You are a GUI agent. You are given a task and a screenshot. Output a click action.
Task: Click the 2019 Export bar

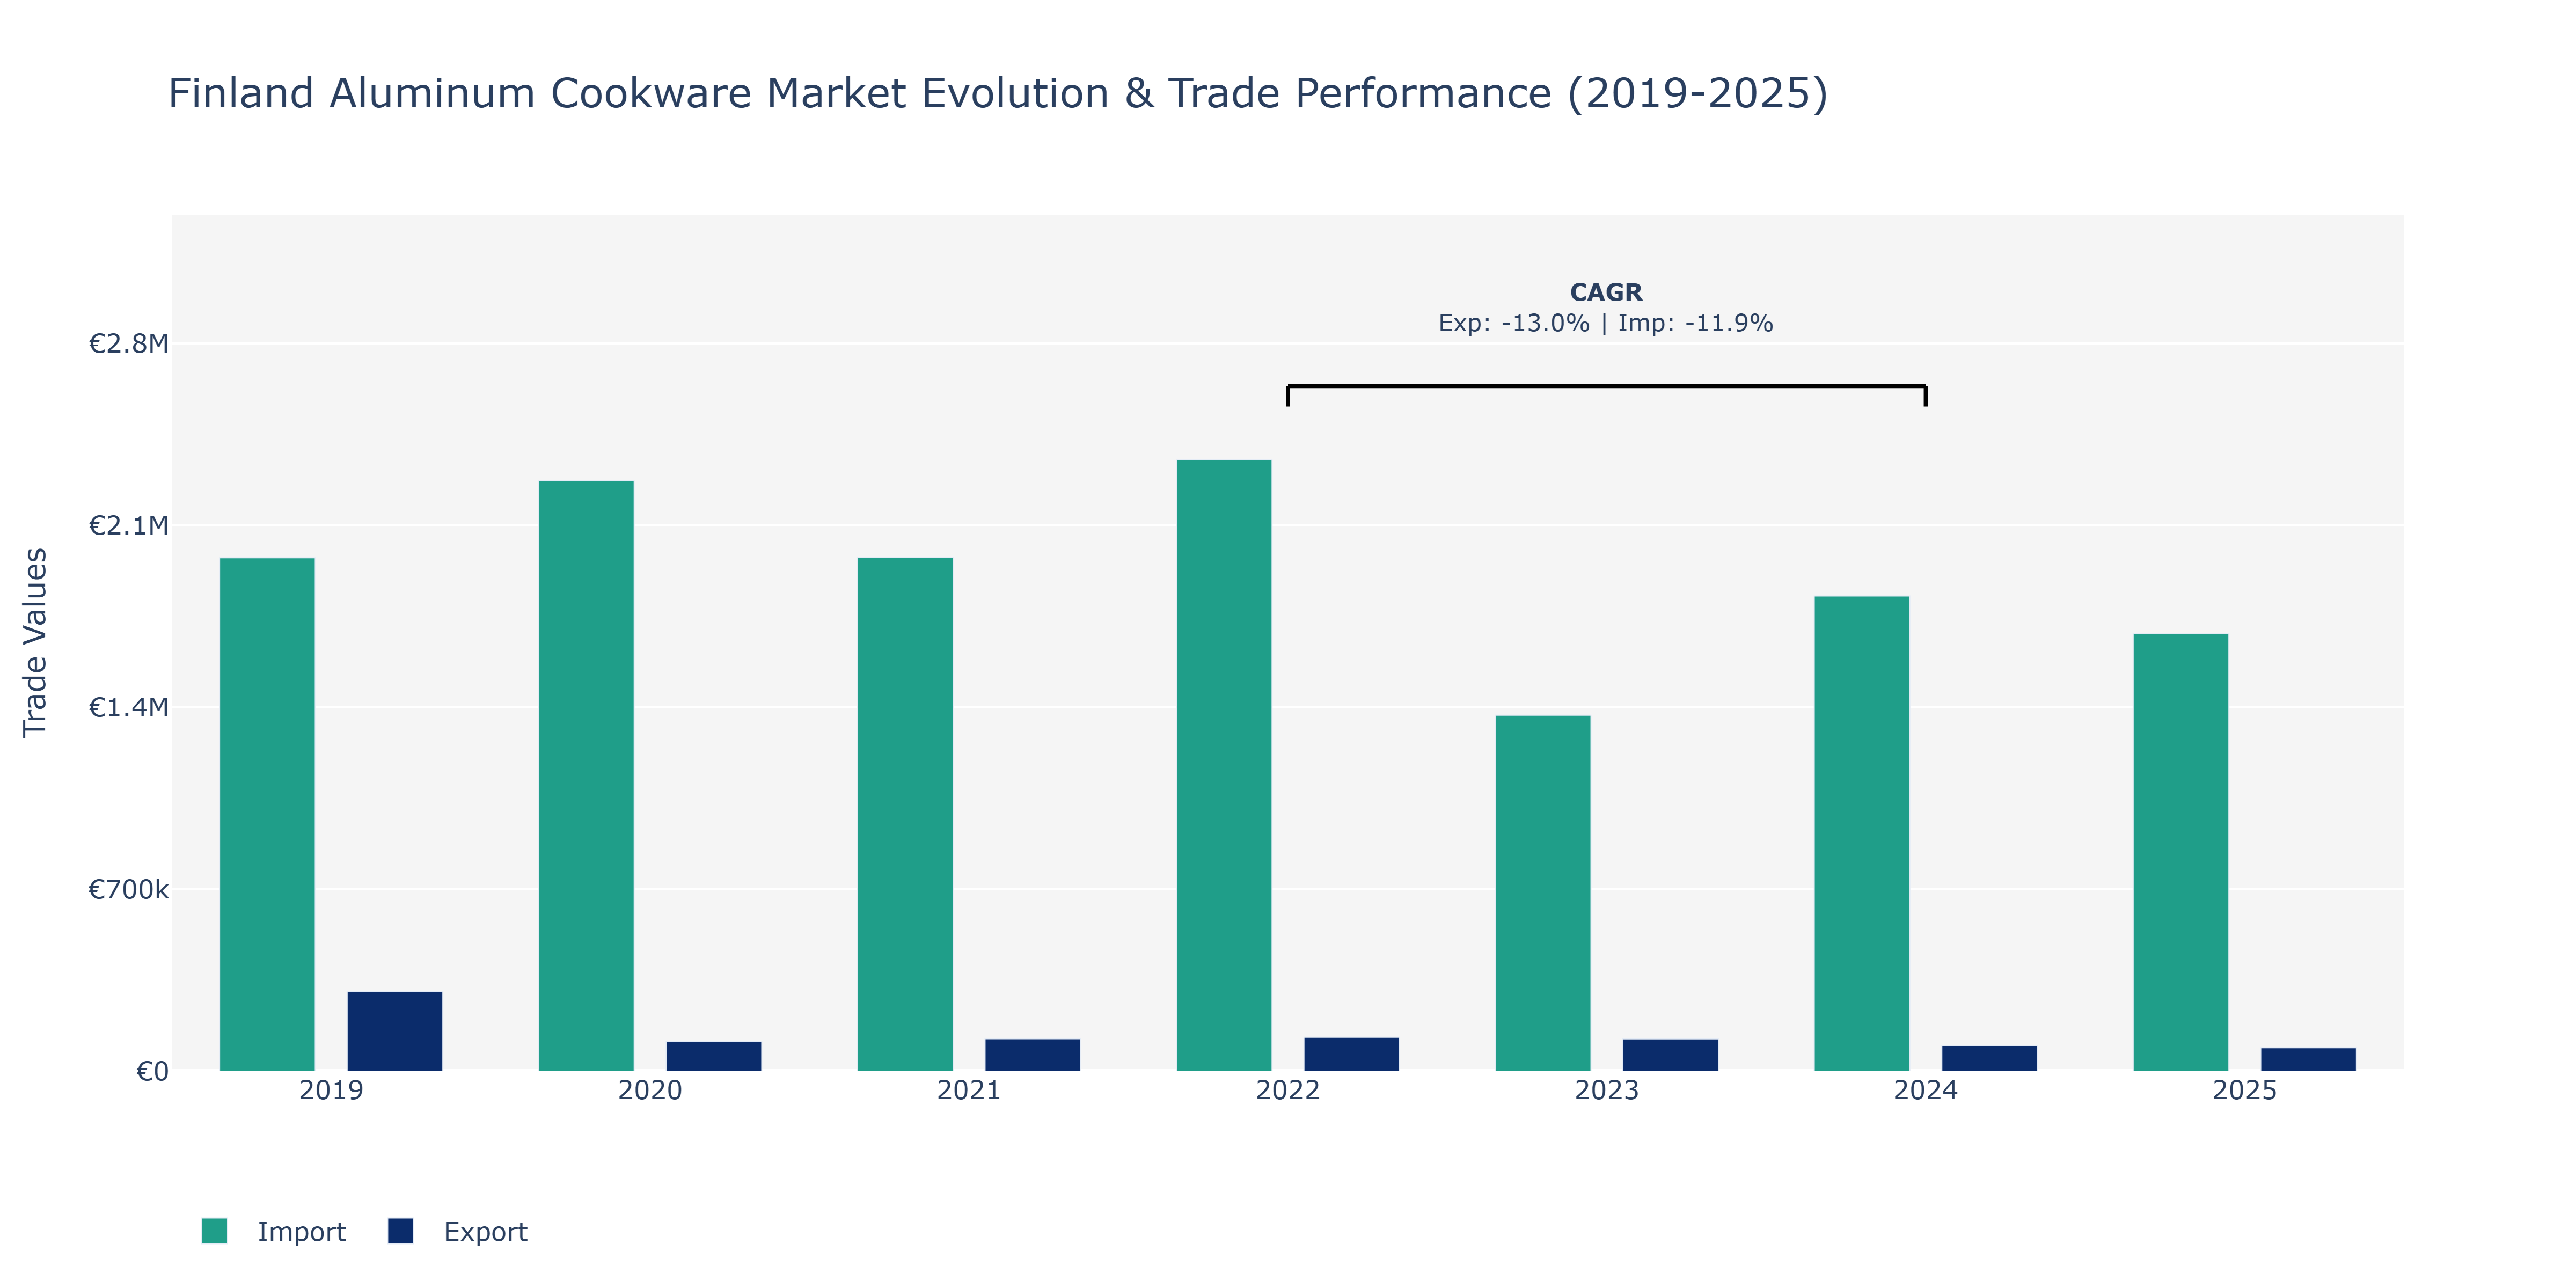(395, 1031)
